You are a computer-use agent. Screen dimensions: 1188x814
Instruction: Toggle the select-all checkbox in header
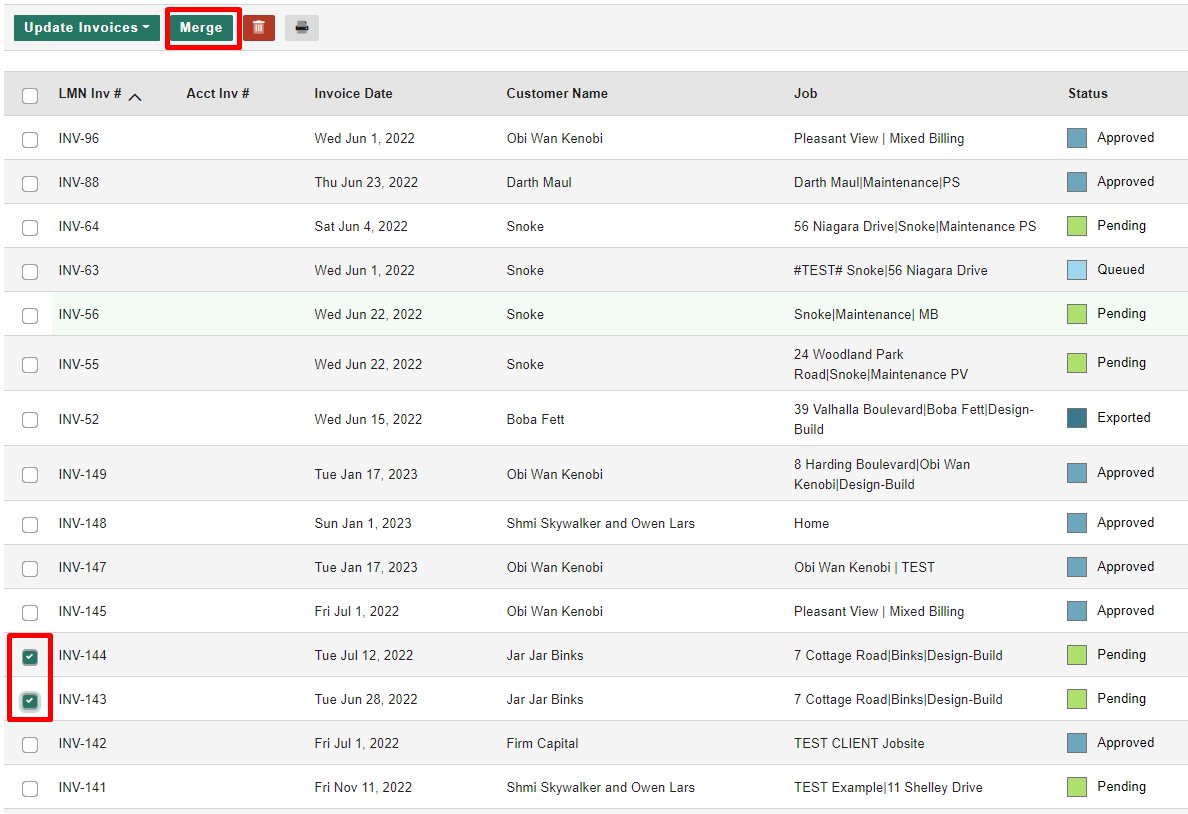30,96
